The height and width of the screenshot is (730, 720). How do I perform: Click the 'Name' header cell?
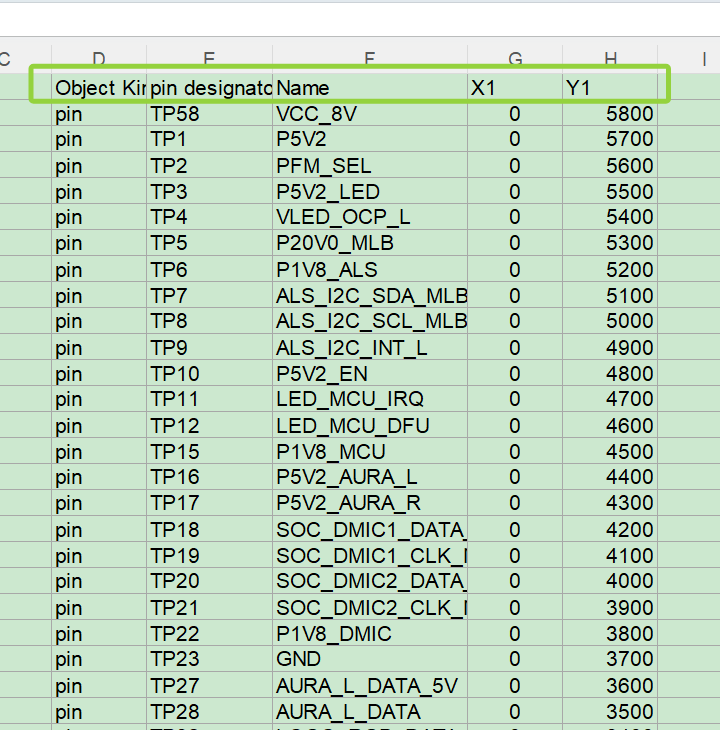pos(370,87)
